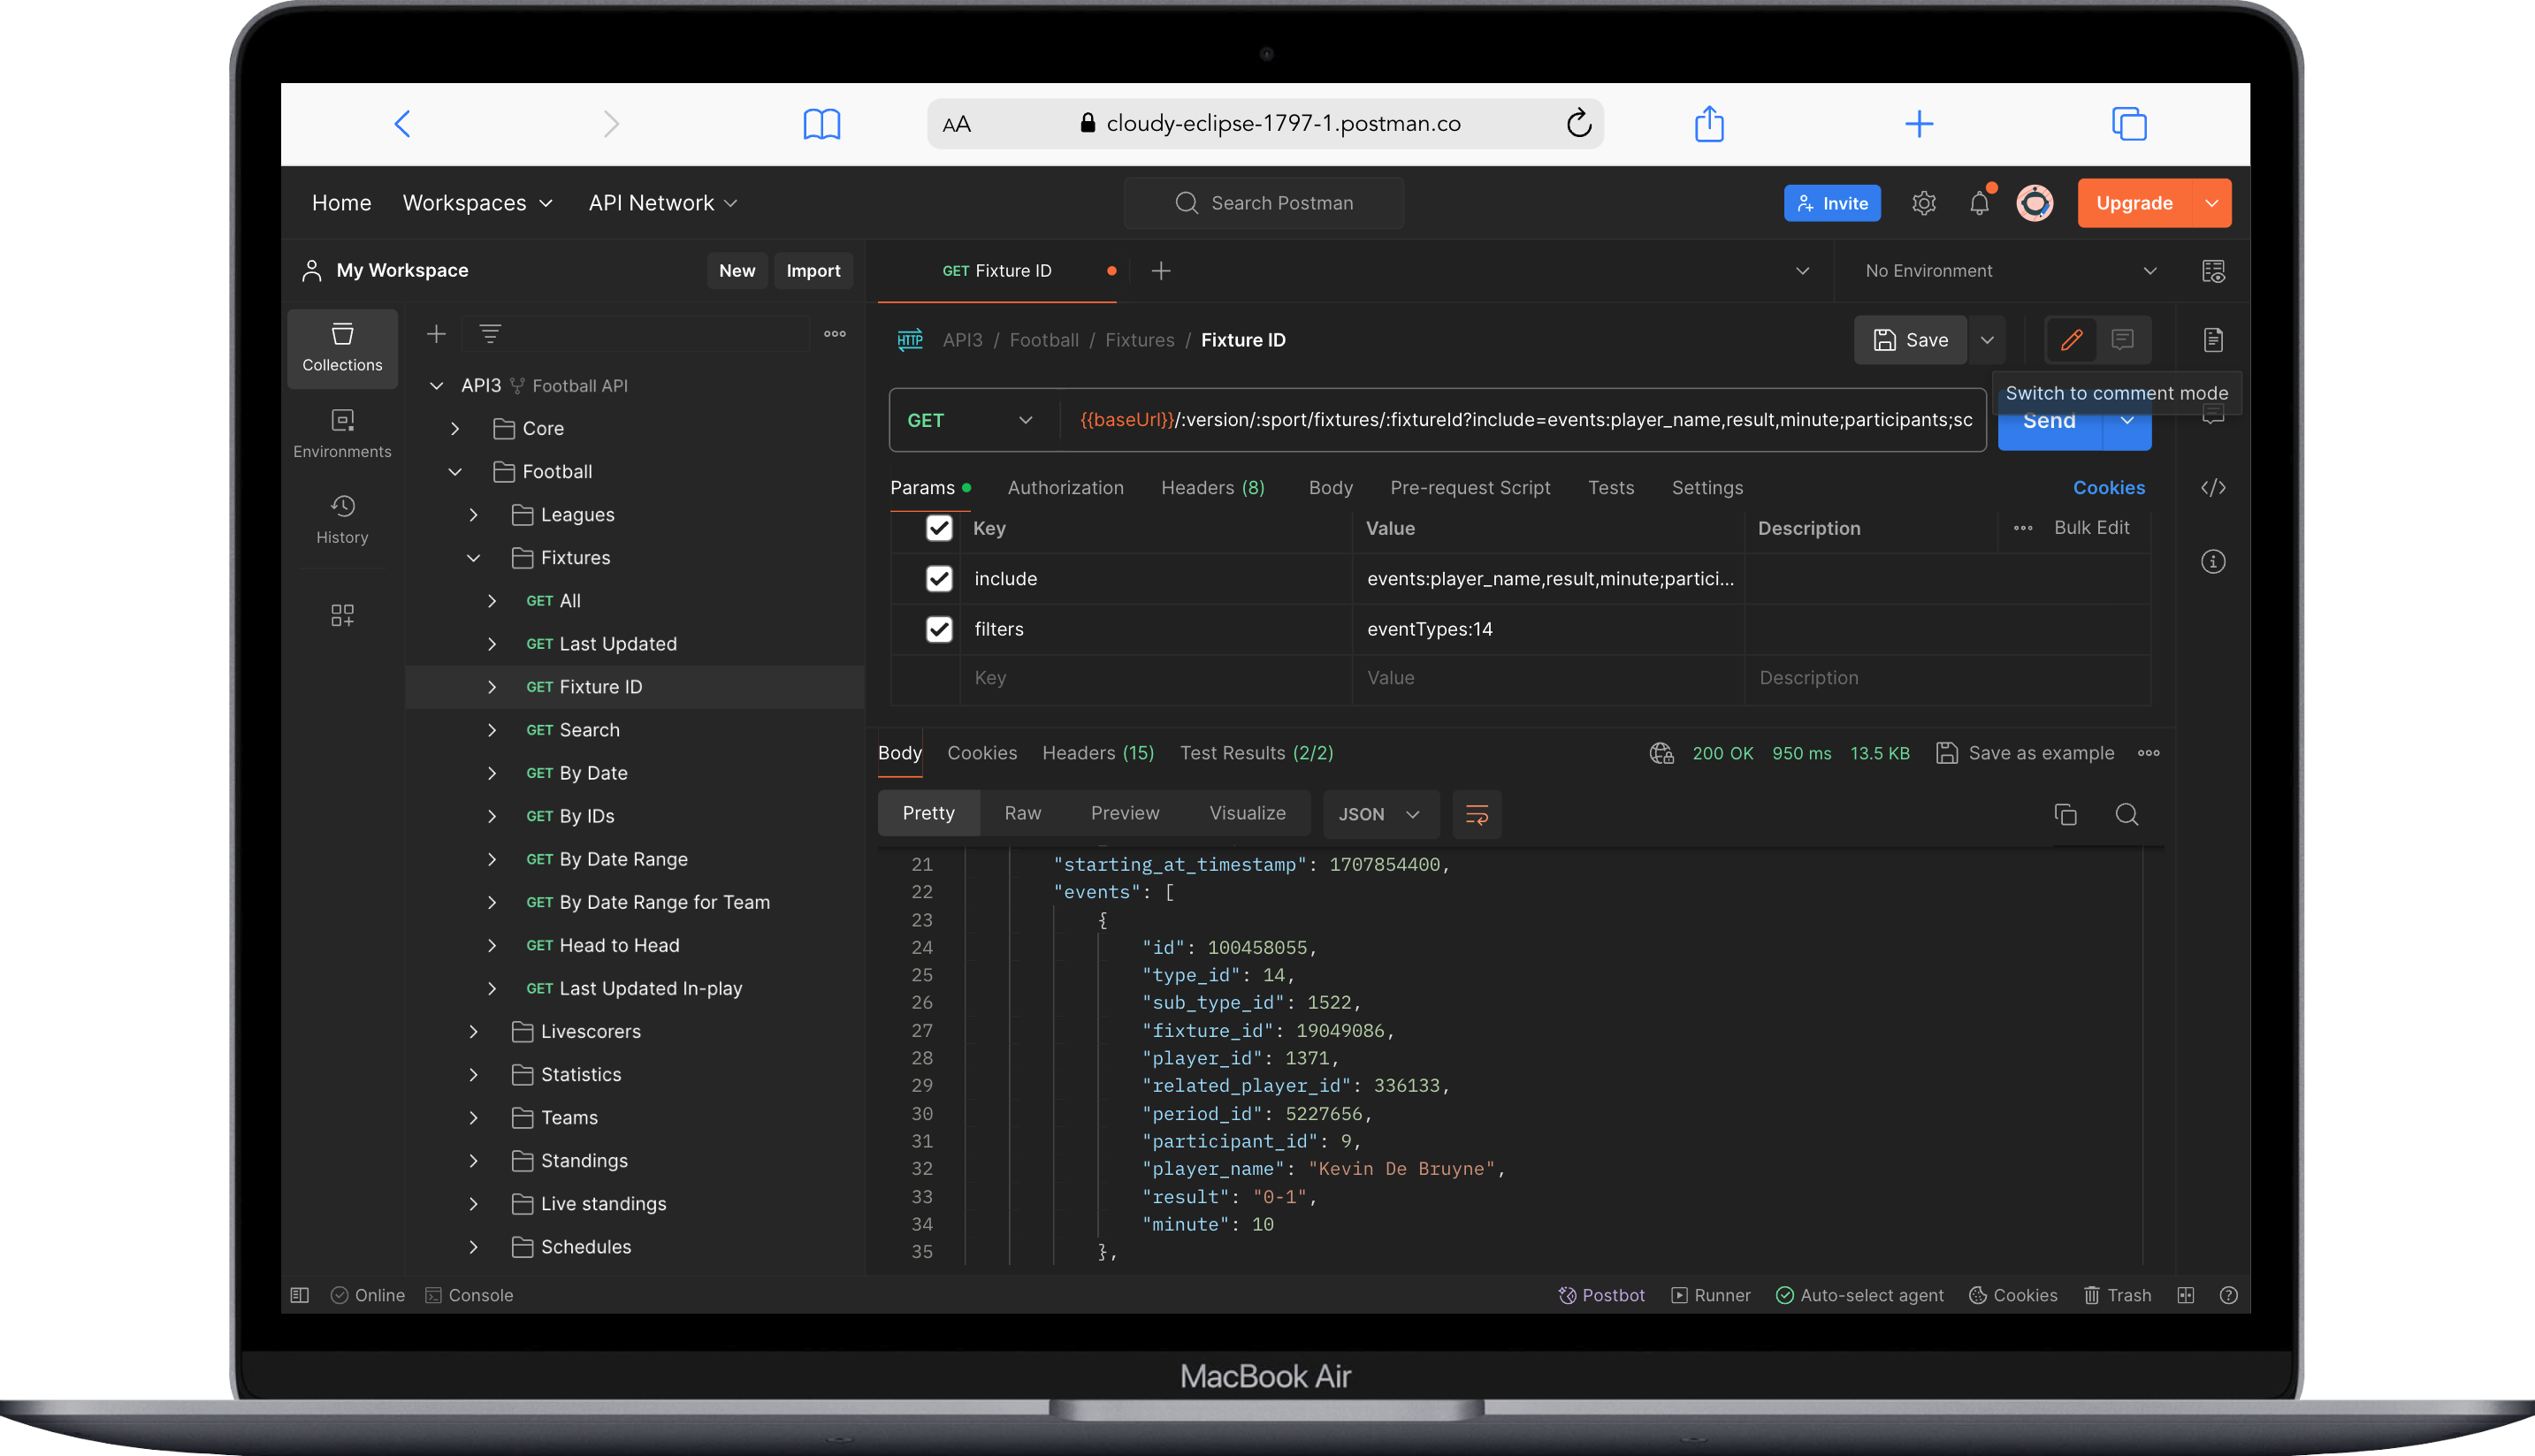The height and width of the screenshot is (1456, 2535).
Task: Open the Tests tab
Action: pyautogui.click(x=1610, y=488)
